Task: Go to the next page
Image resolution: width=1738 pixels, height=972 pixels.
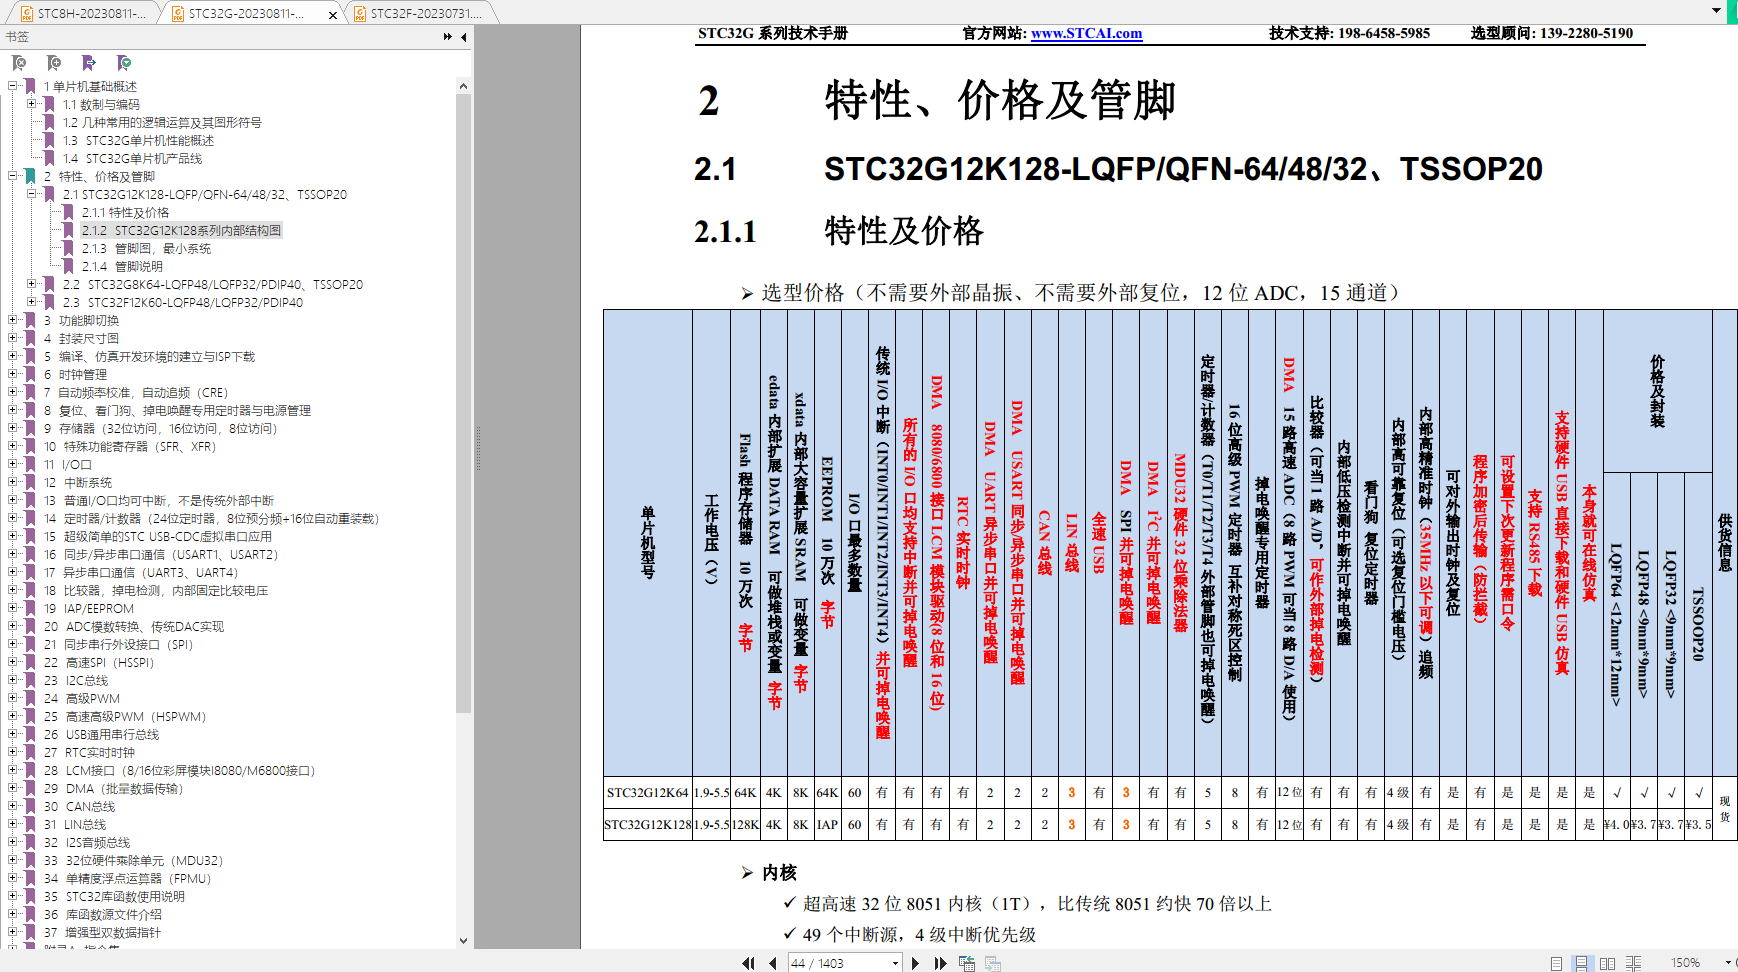Action: click(915, 963)
